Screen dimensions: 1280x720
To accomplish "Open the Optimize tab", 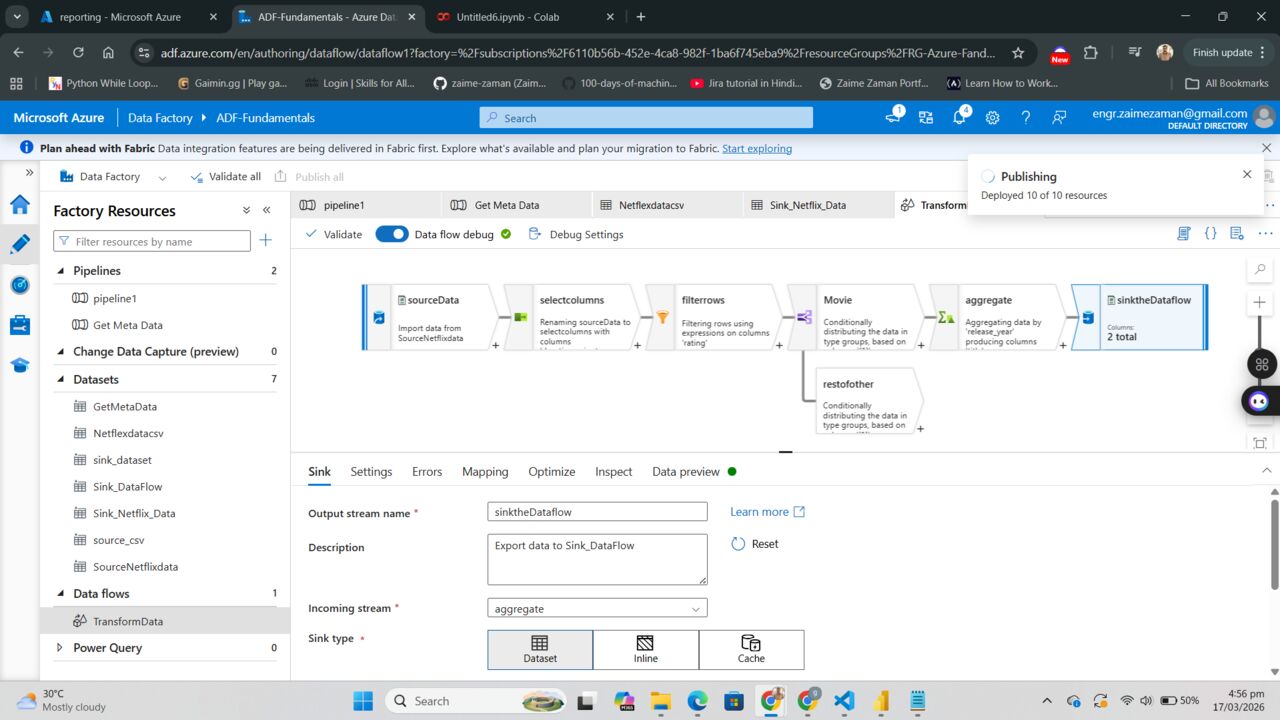I will pyautogui.click(x=552, y=472).
